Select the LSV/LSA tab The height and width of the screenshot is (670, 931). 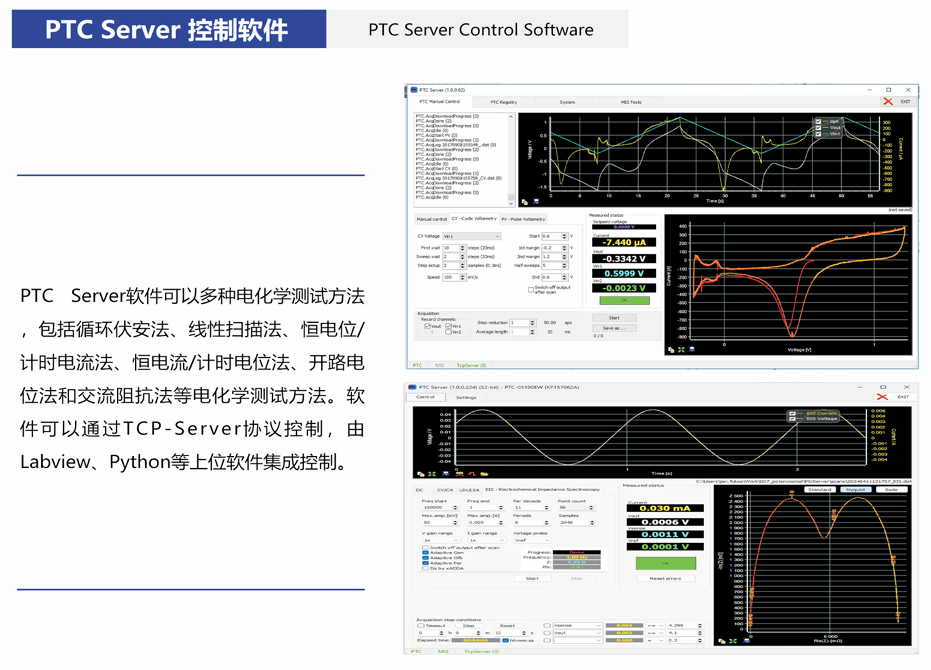pyautogui.click(x=469, y=490)
